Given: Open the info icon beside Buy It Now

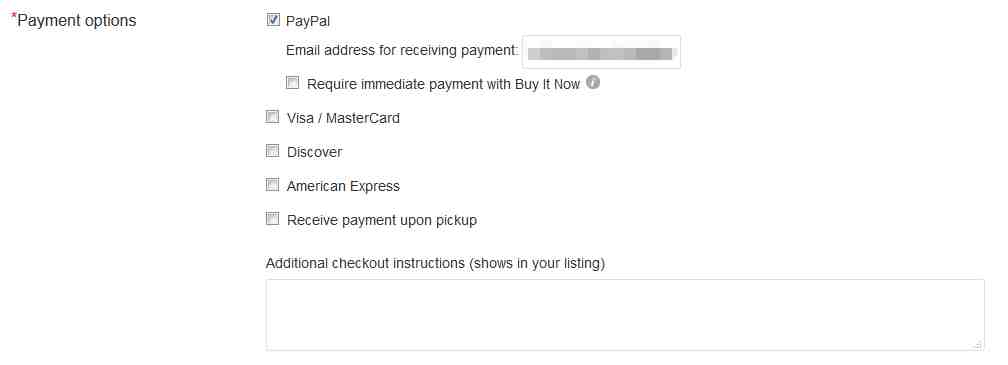Looking at the screenshot, I should point(593,83).
